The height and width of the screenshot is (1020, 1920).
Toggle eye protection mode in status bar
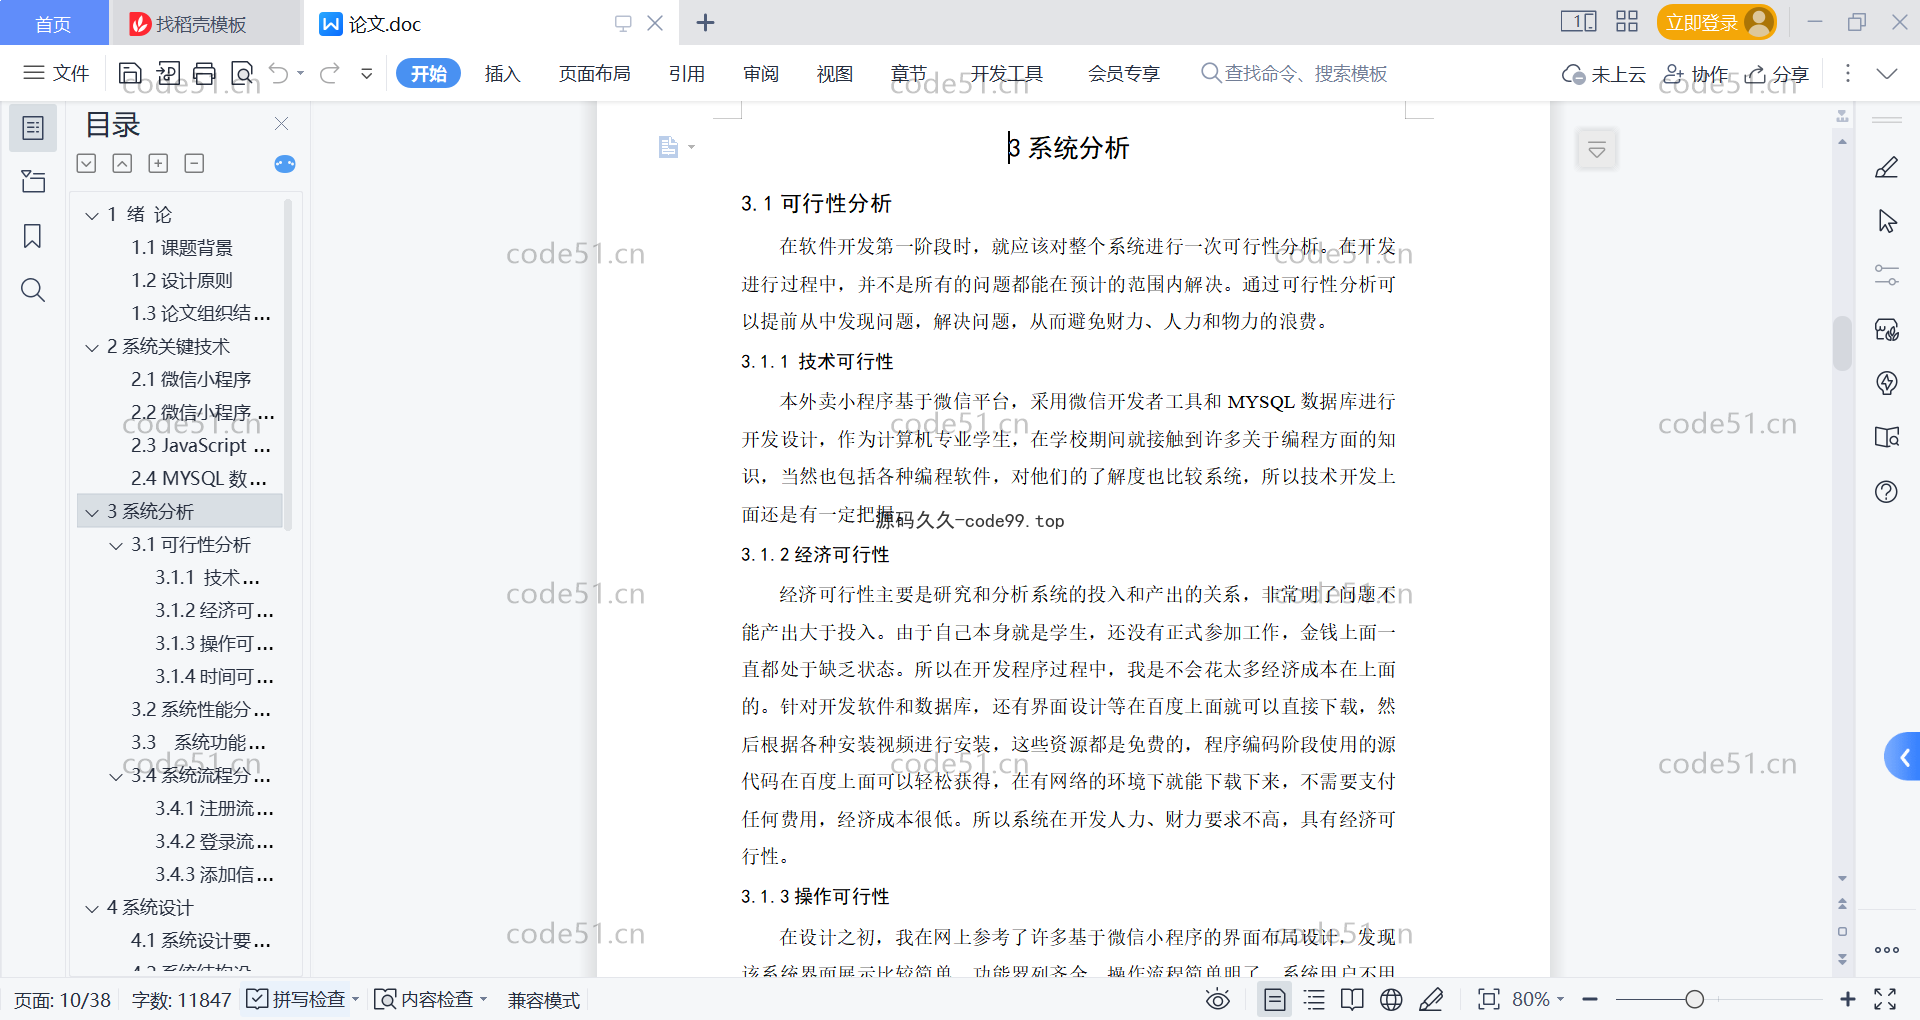click(x=1217, y=999)
